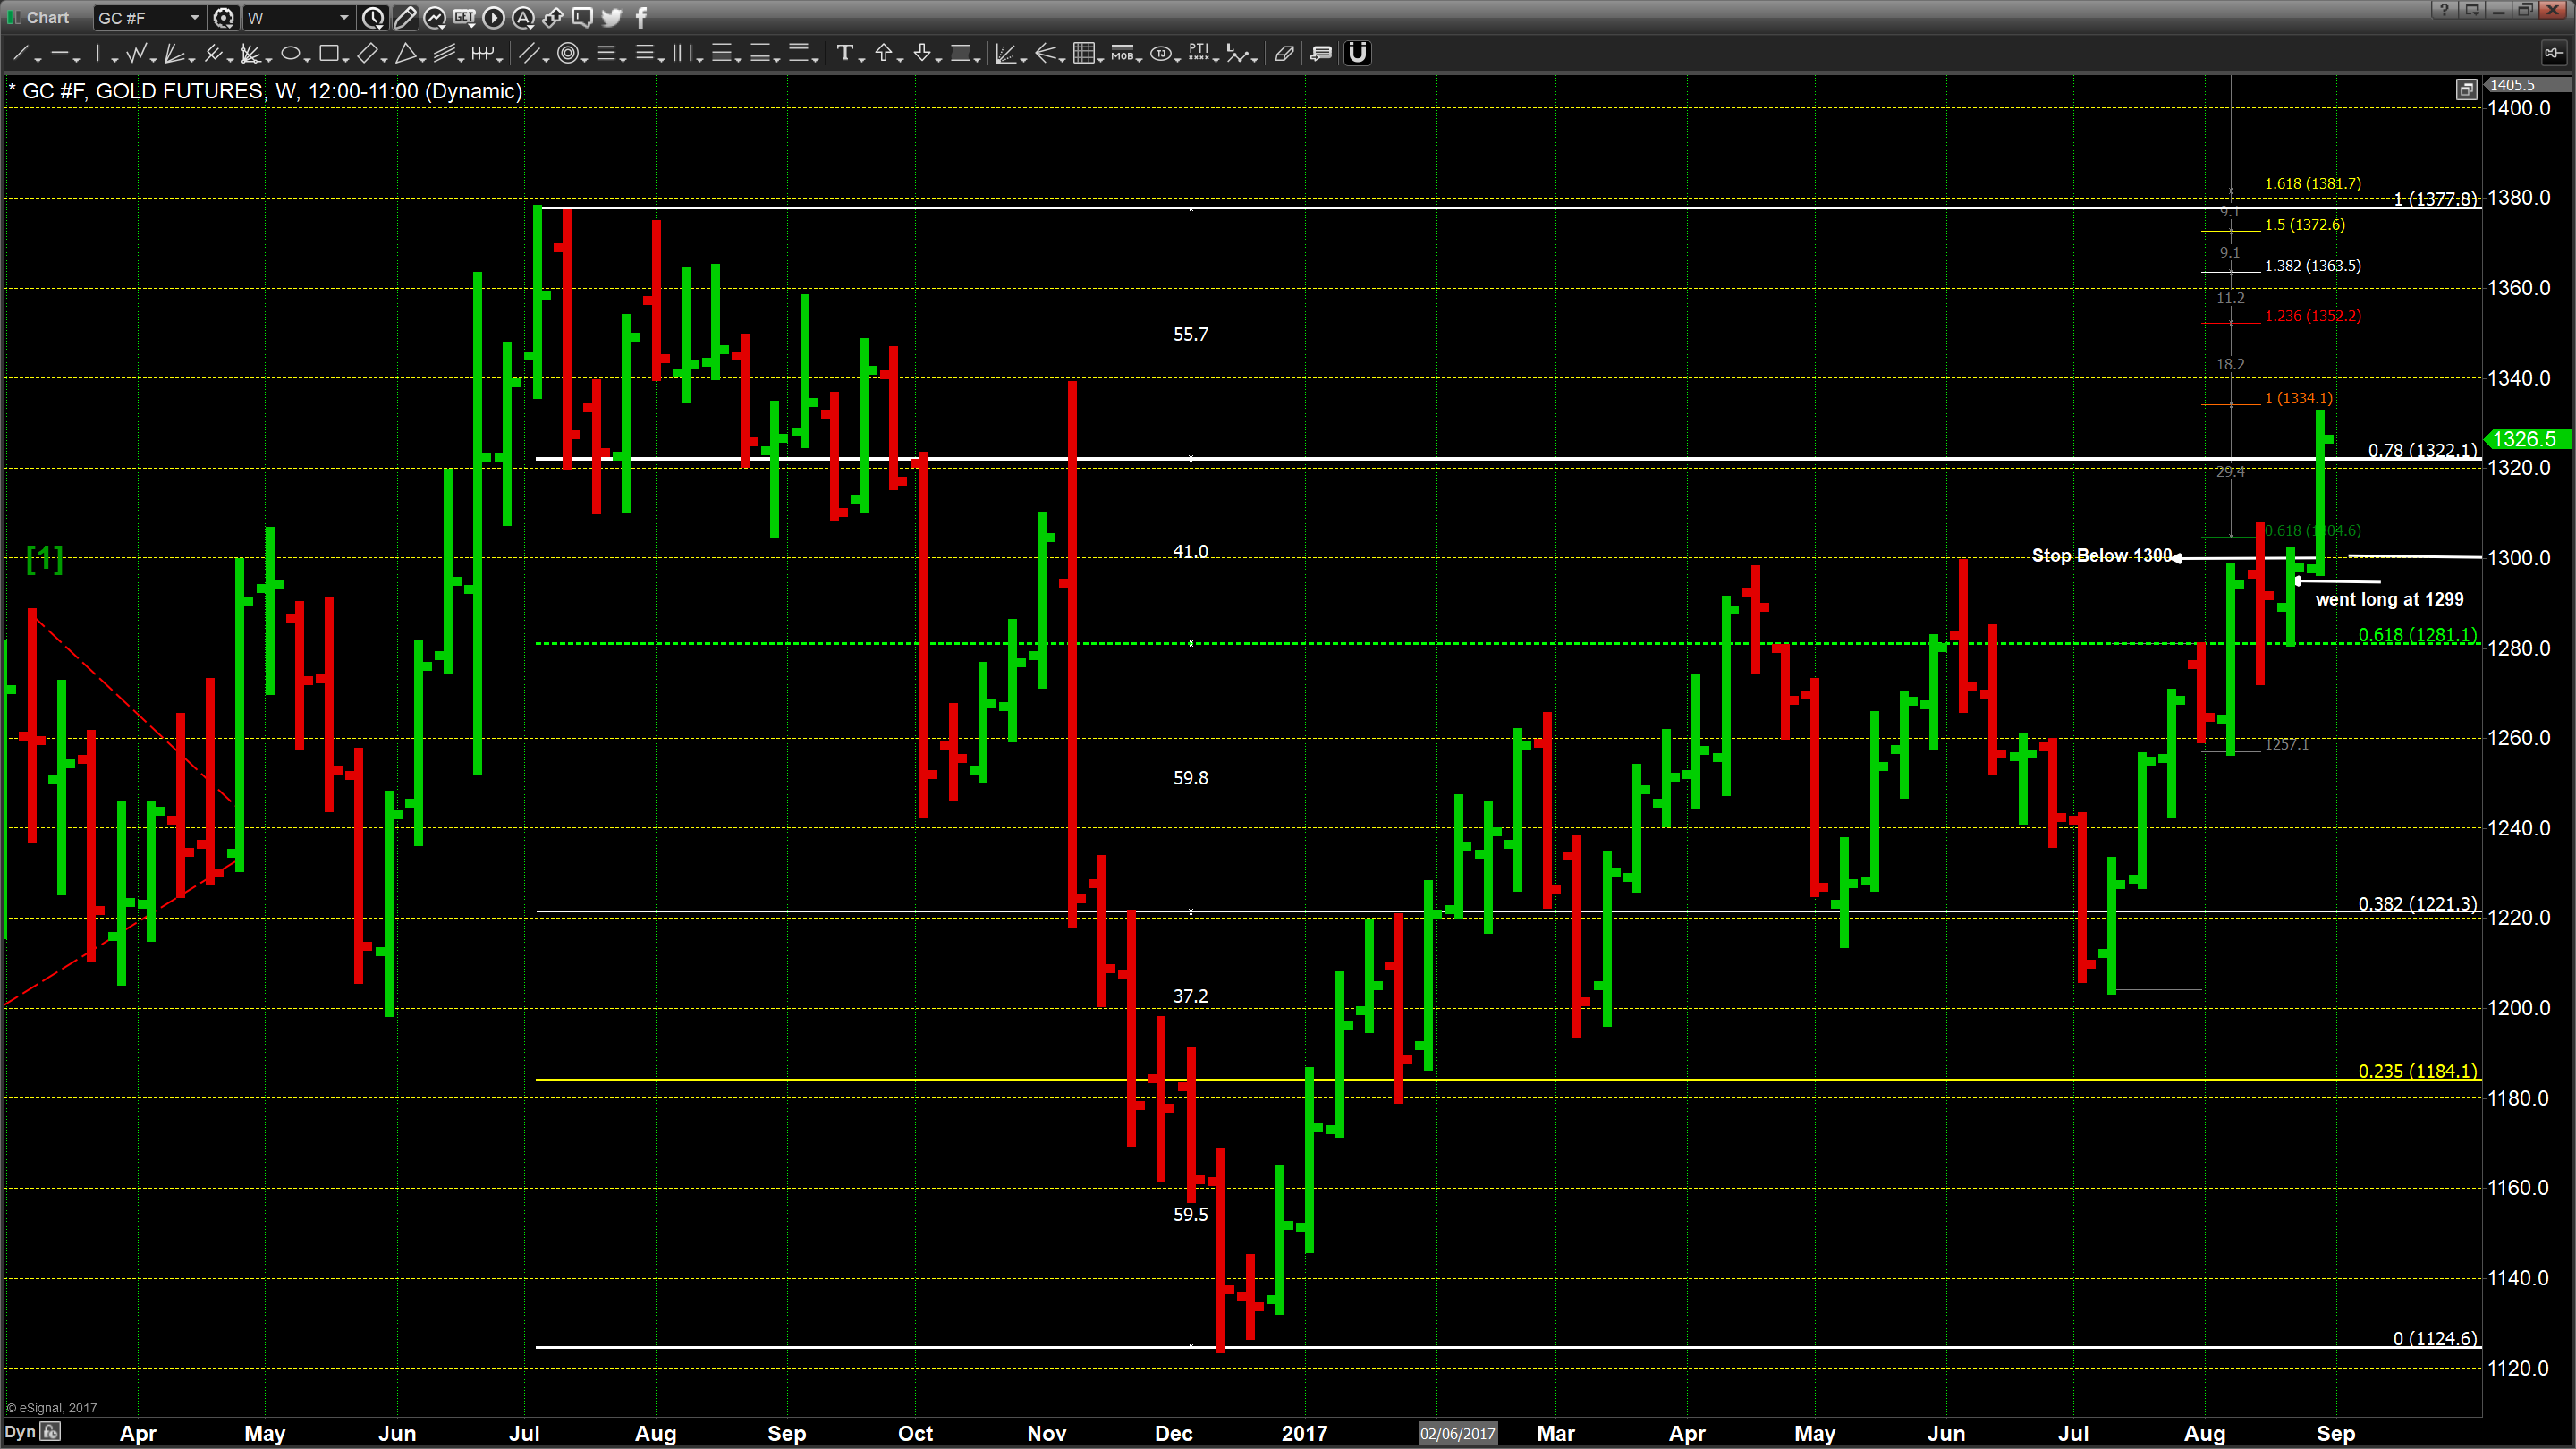Click the Chart window title label
Screen dimensions: 2576x1449
47,17
